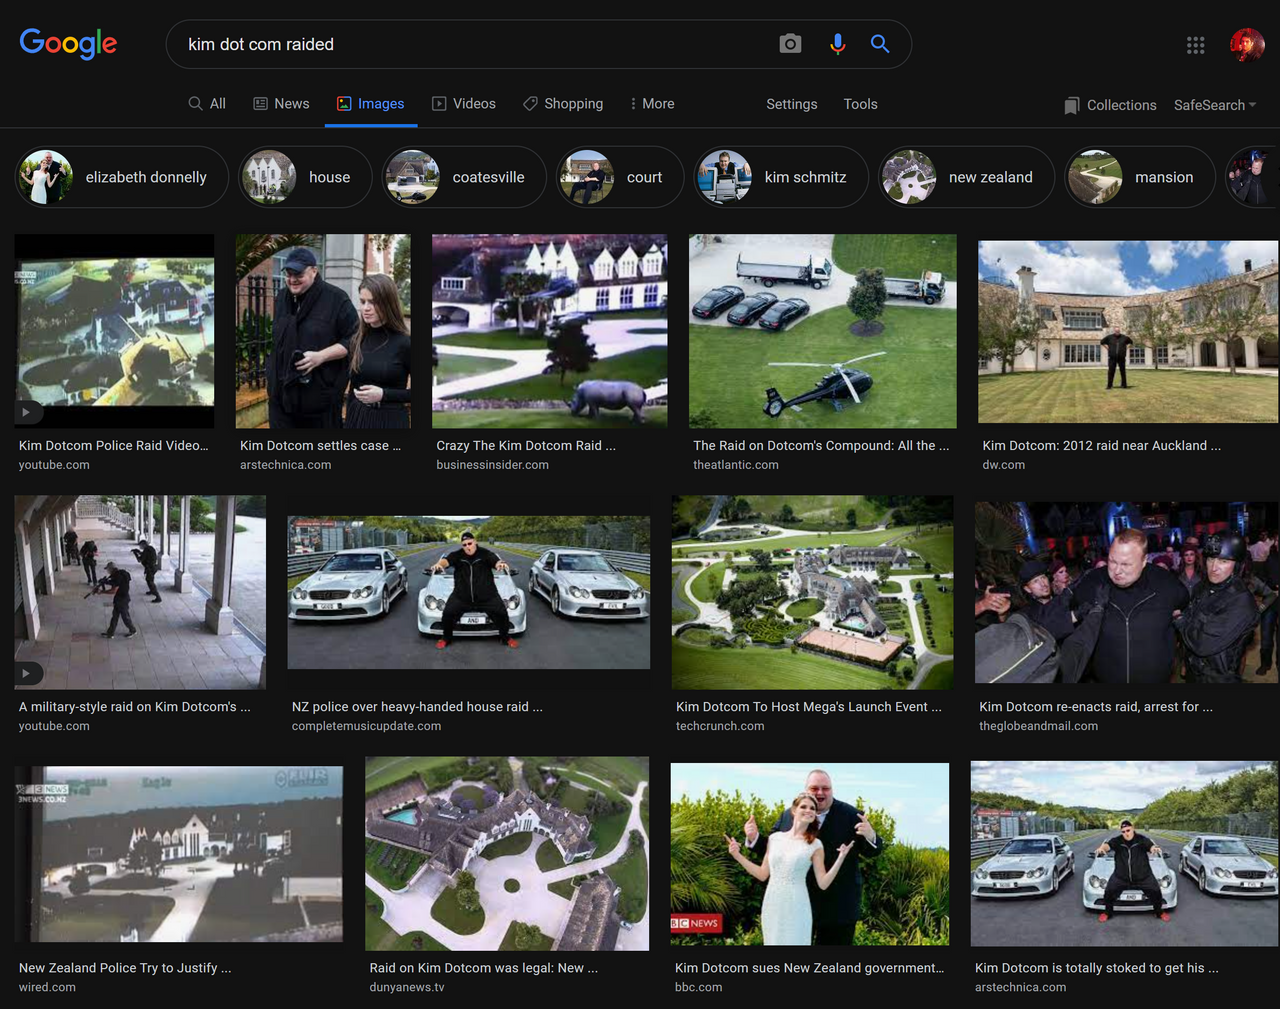The height and width of the screenshot is (1009, 1280).
Task: Open 'Raid on Kim Dotcom was legal' link
Action: coord(483,968)
